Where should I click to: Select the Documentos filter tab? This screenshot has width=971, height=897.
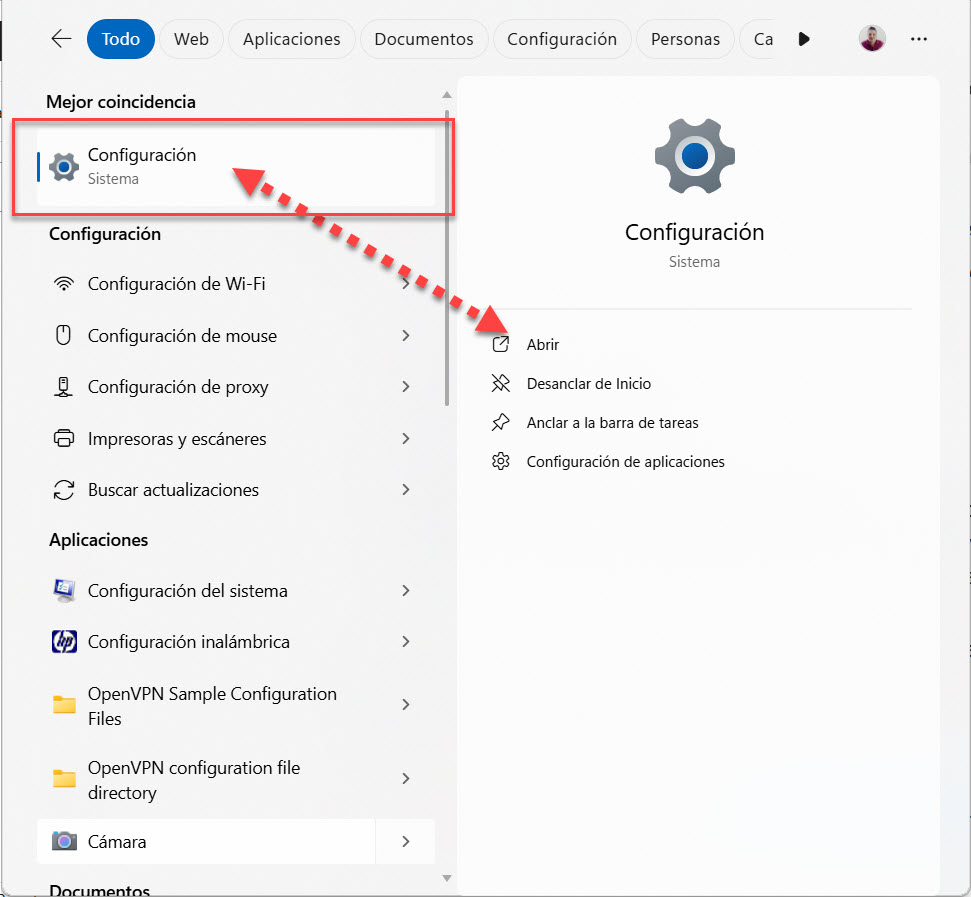(423, 39)
